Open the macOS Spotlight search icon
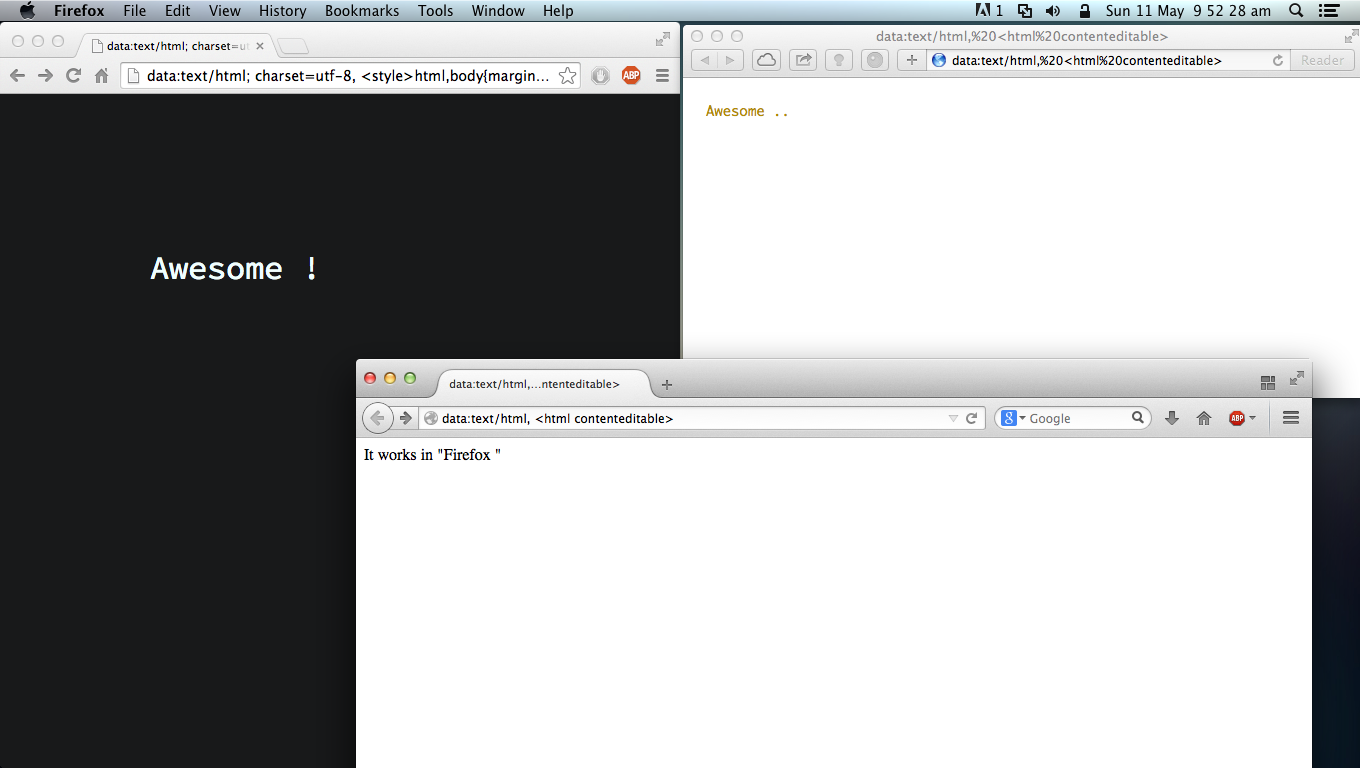1360x768 pixels. (x=1296, y=11)
